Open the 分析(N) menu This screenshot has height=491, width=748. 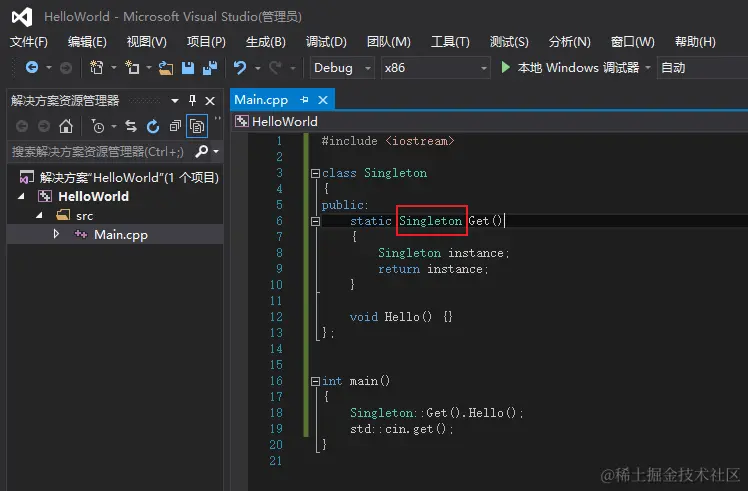(x=570, y=42)
